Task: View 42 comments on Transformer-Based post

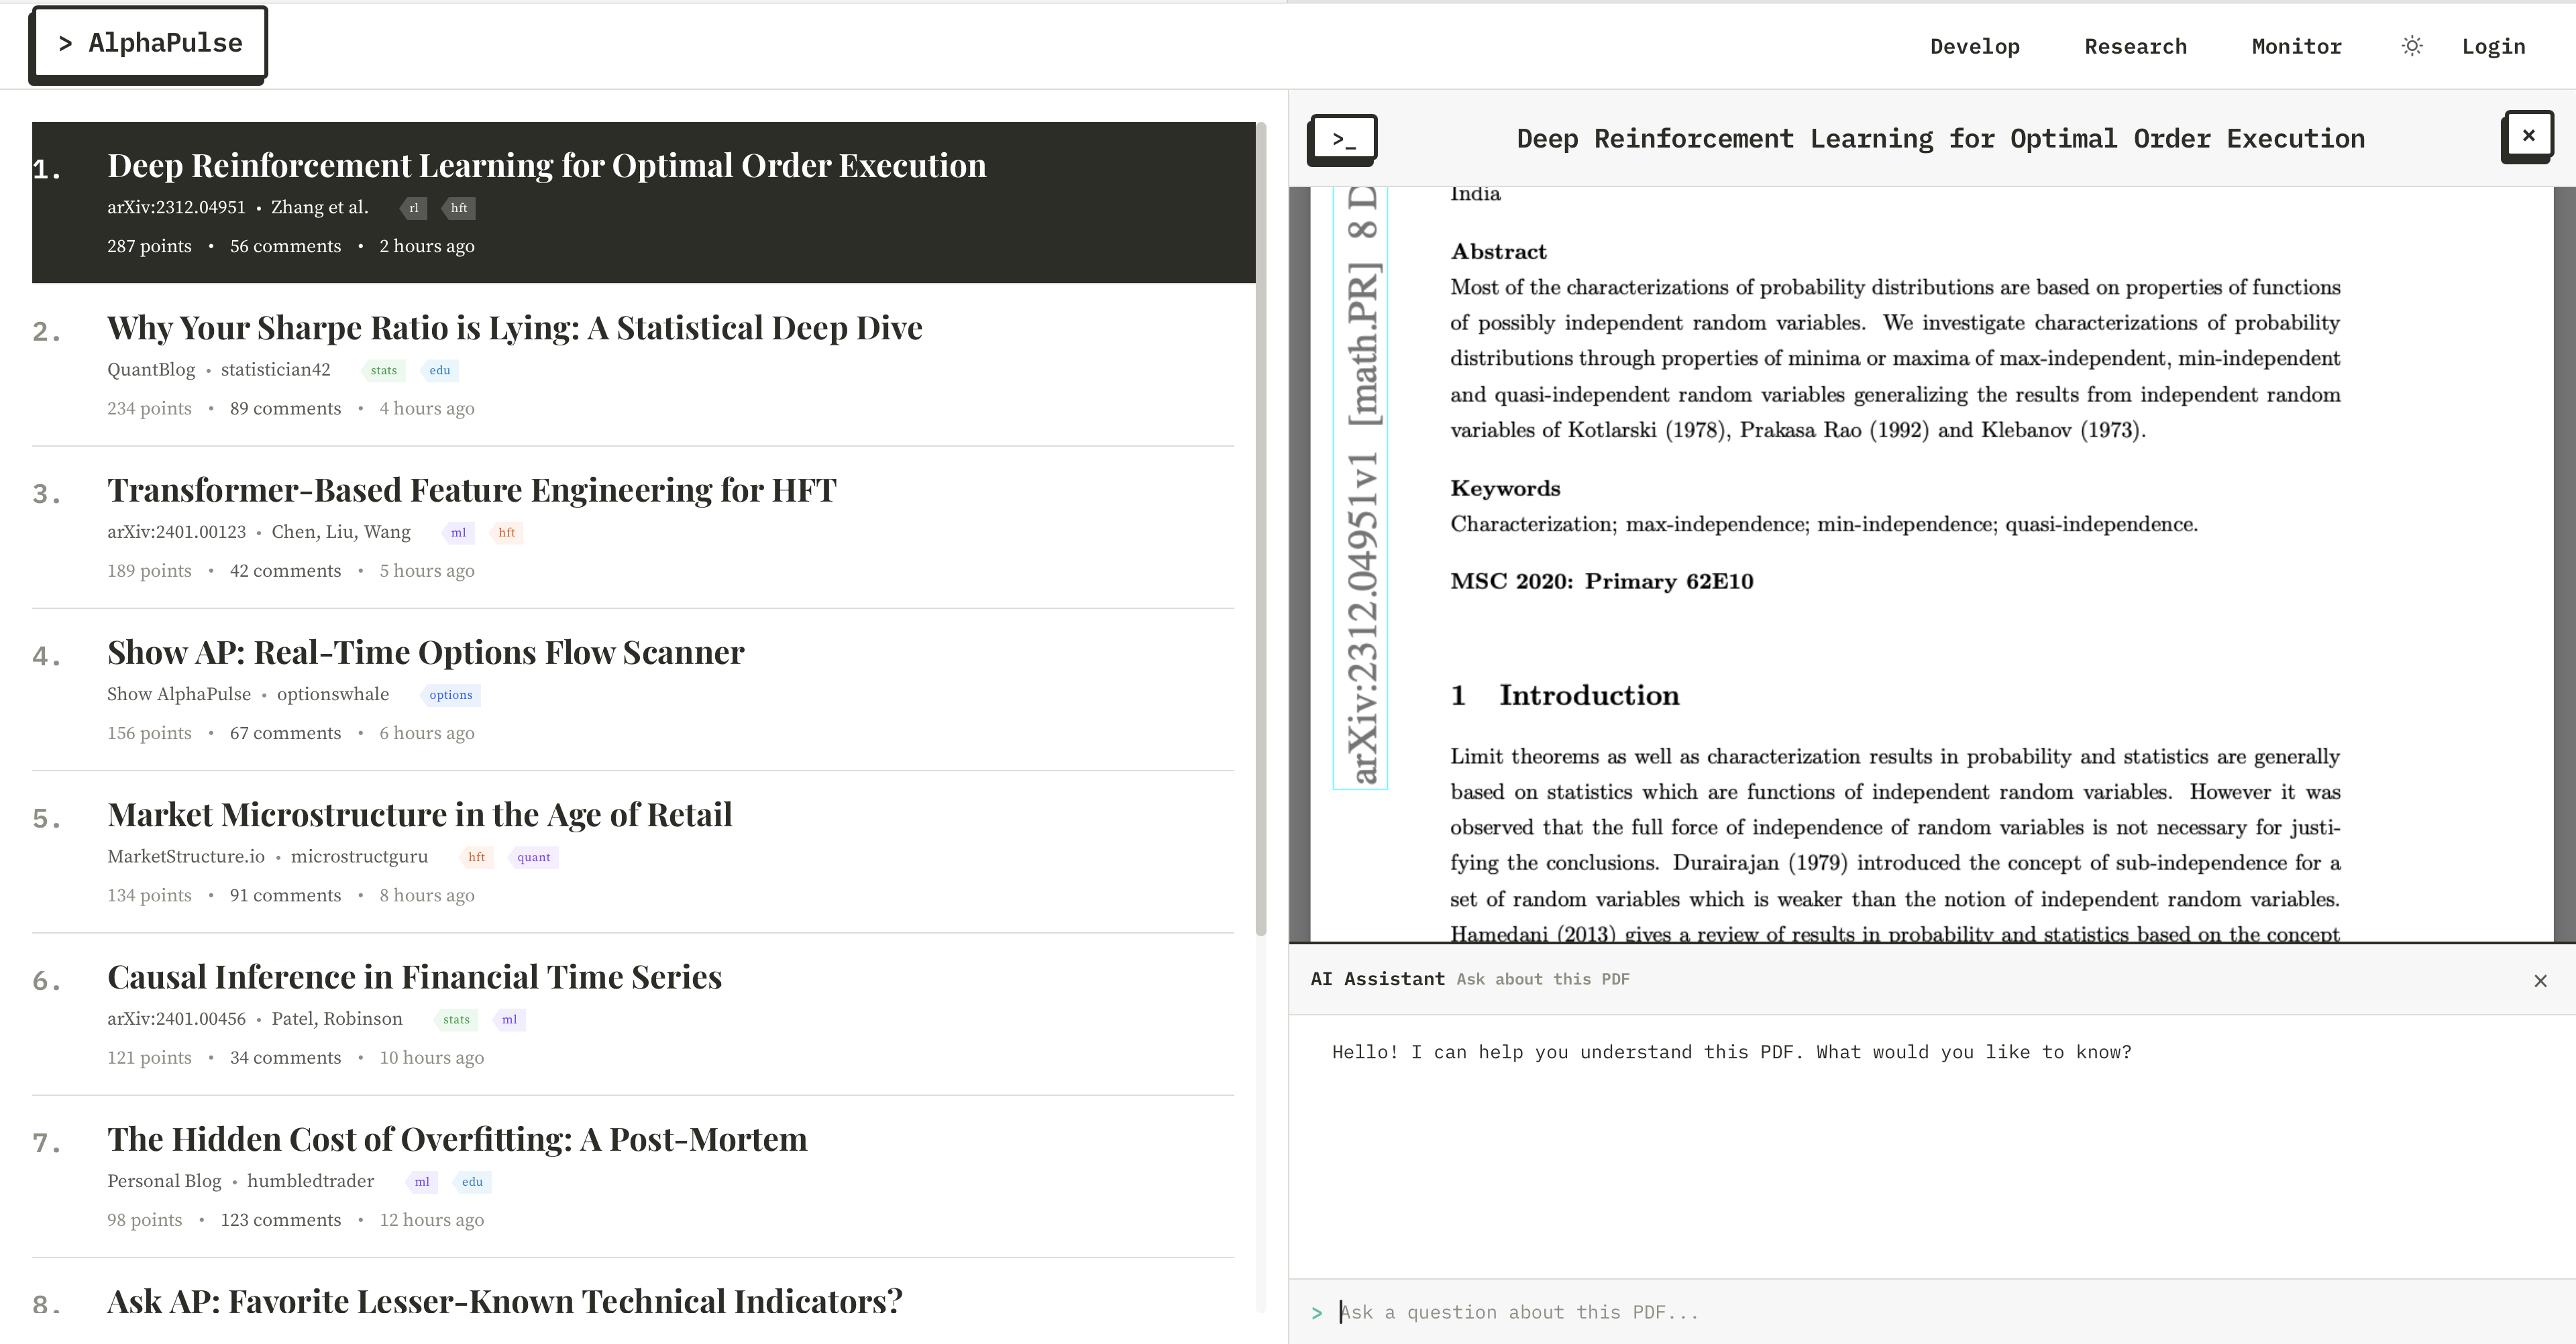Action: (x=285, y=571)
